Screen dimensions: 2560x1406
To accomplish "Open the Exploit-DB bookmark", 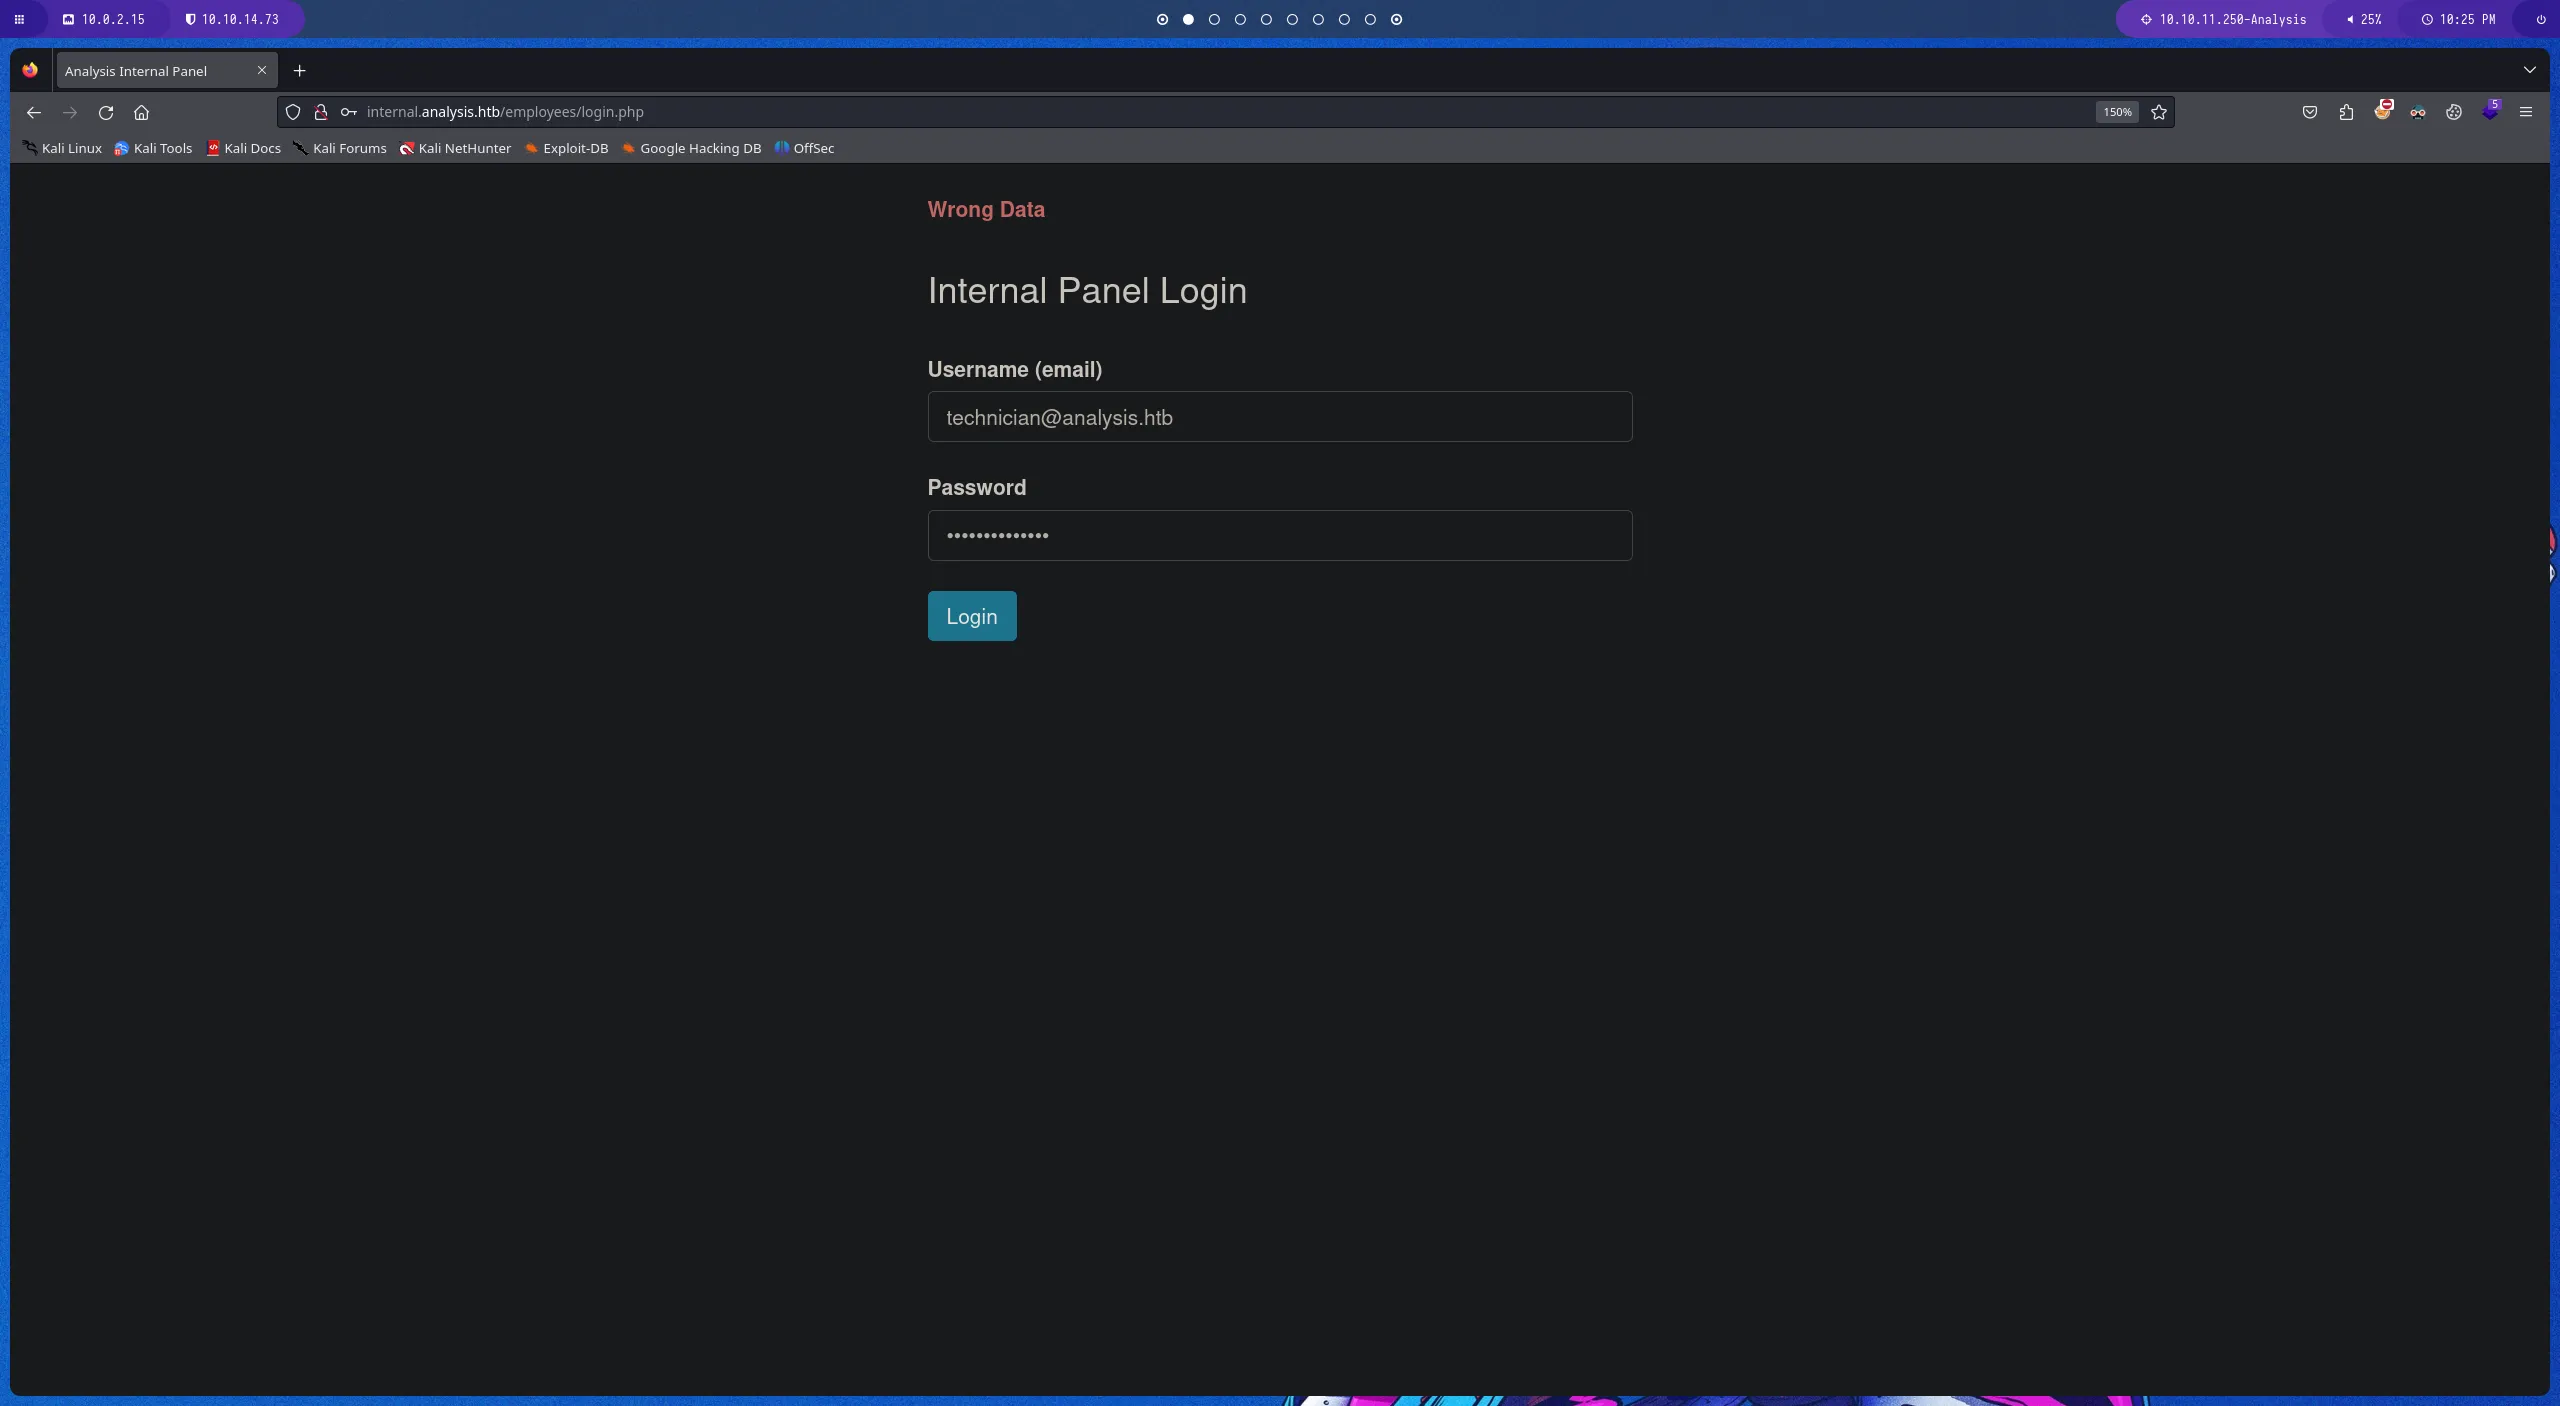I will pyautogui.click(x=566, y=148).
